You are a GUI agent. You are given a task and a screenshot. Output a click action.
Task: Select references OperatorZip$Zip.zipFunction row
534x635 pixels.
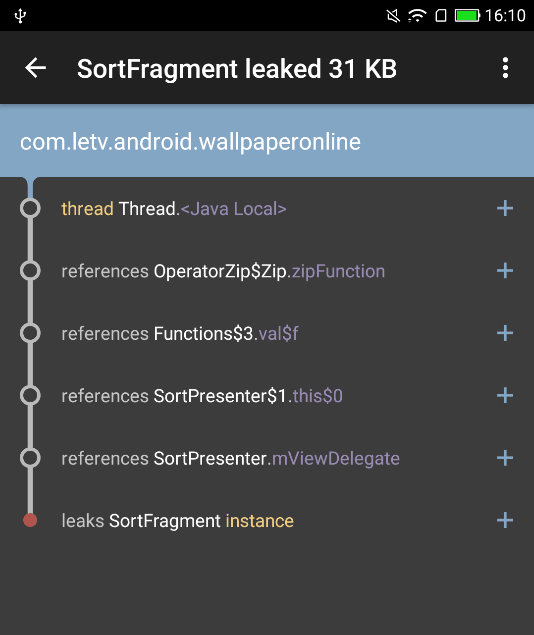pos(267,271)
